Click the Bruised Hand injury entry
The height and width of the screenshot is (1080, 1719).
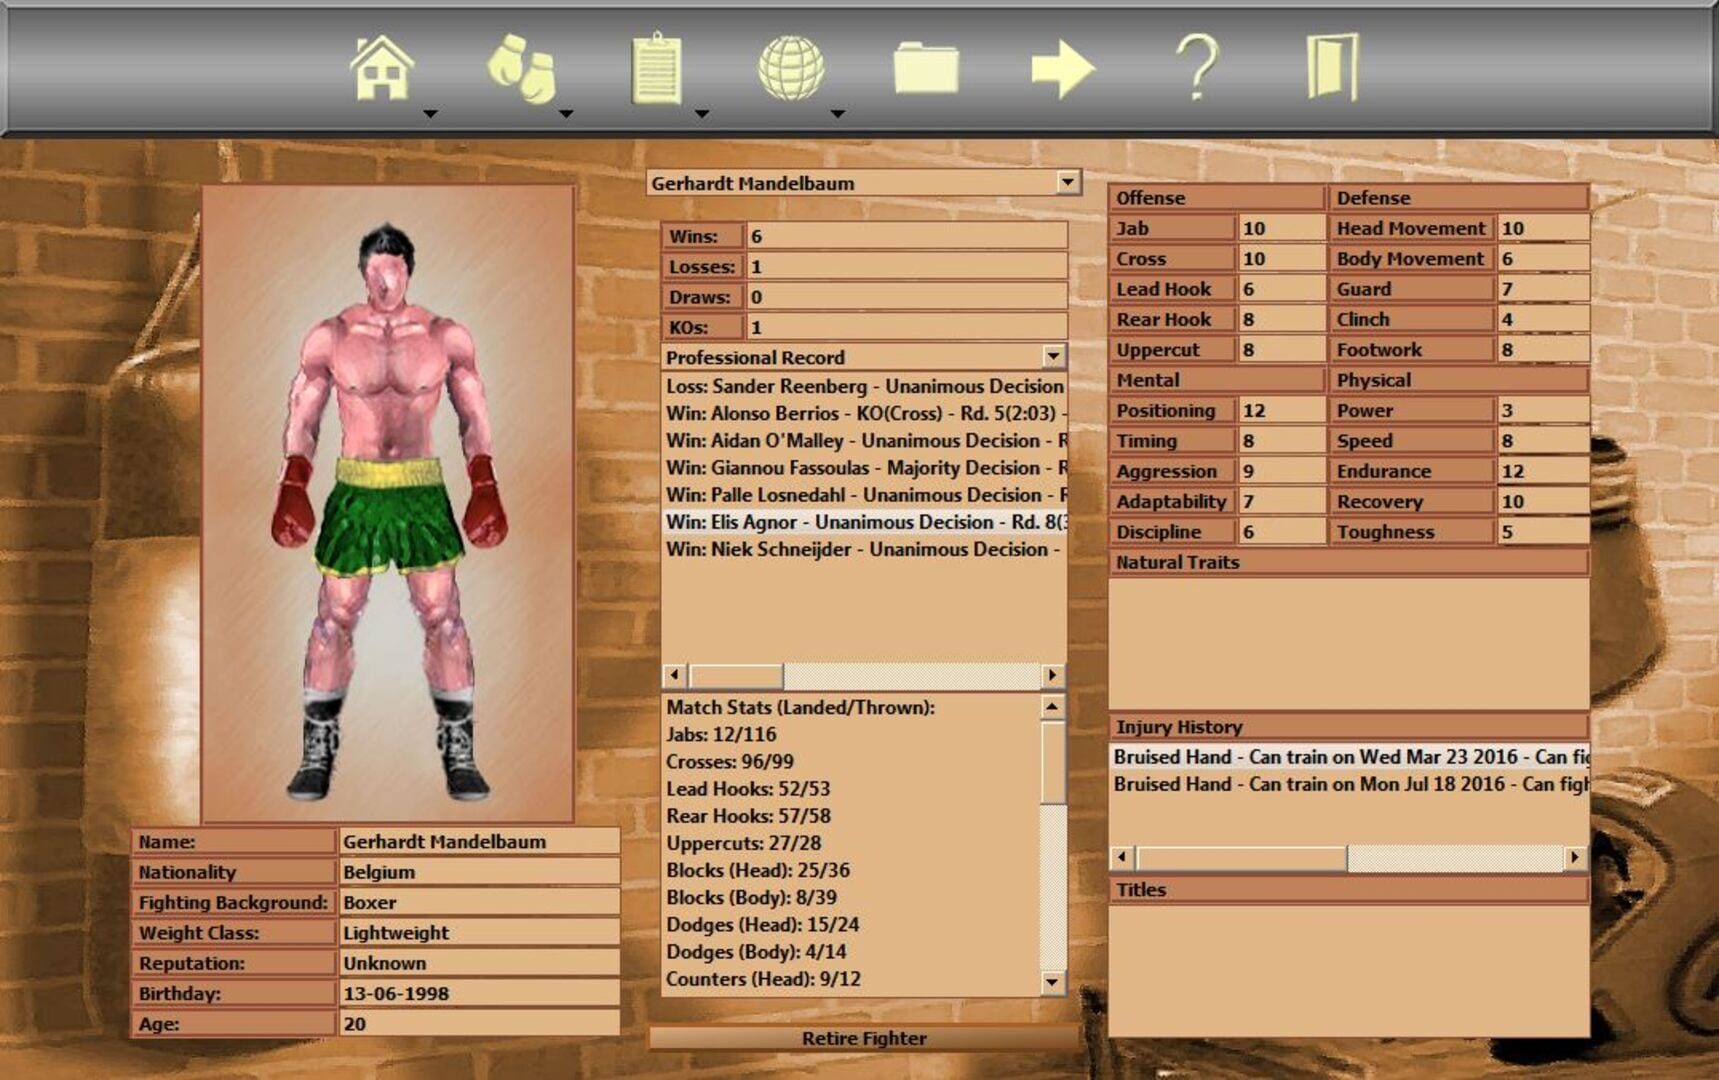1300,757
